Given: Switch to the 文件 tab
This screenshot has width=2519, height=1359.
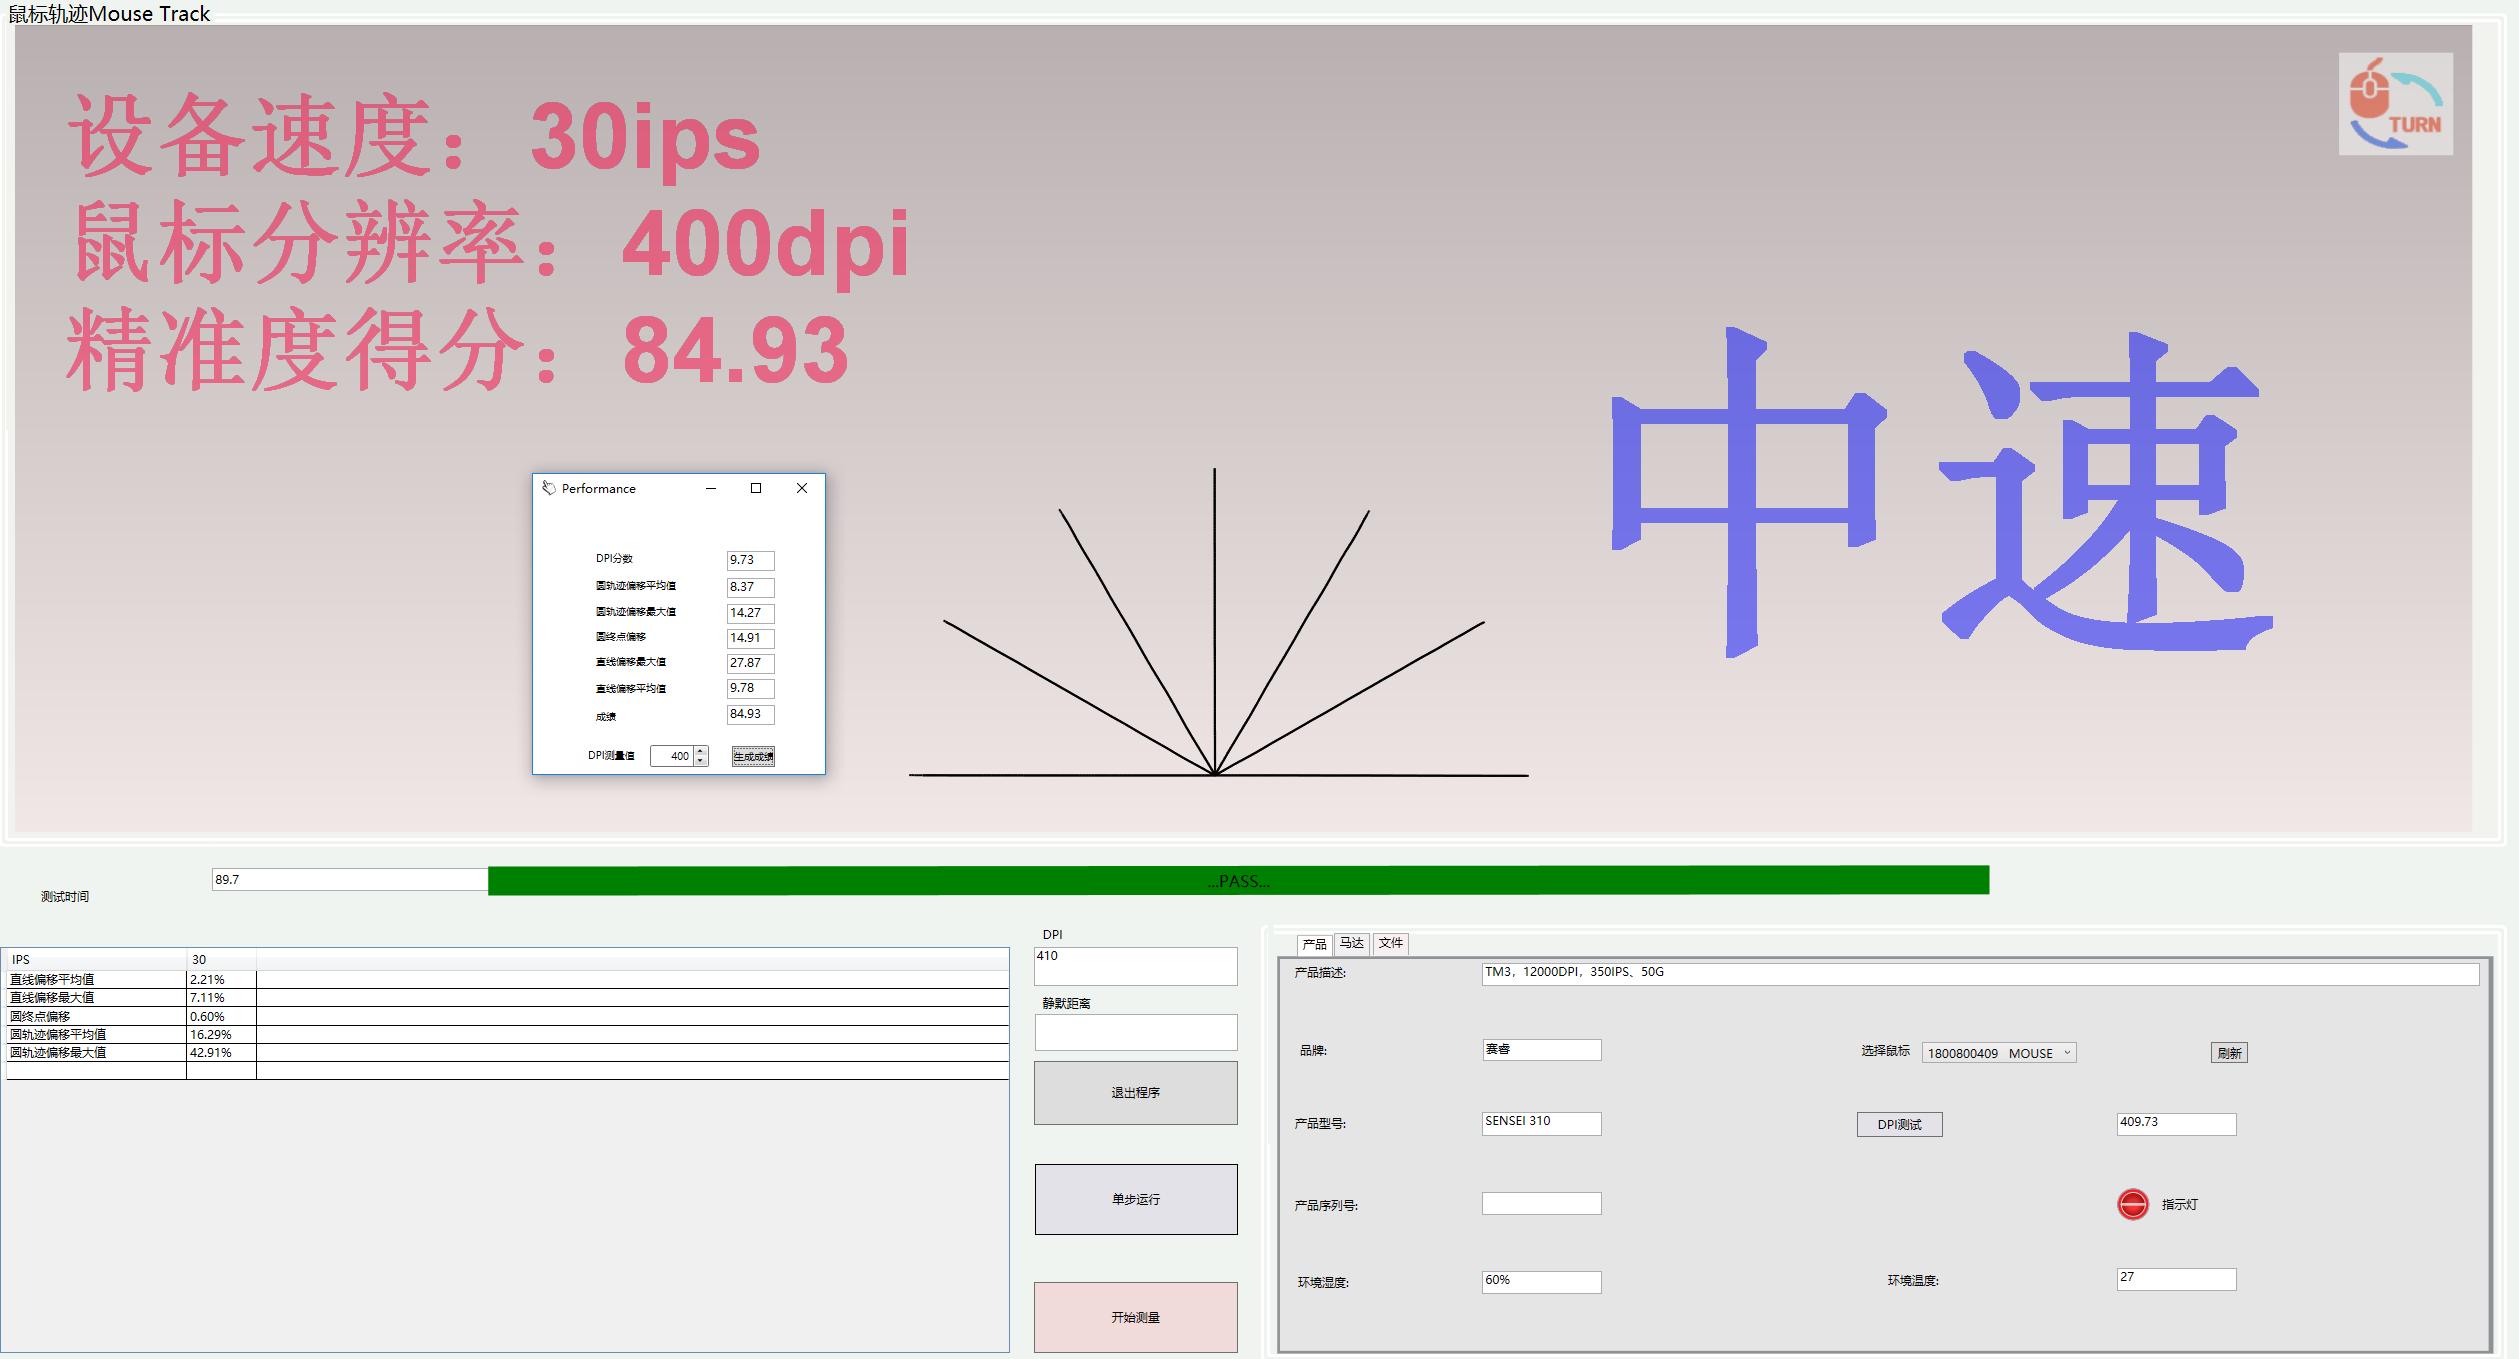Looking at the screenshot, I should click(1390, 943).
